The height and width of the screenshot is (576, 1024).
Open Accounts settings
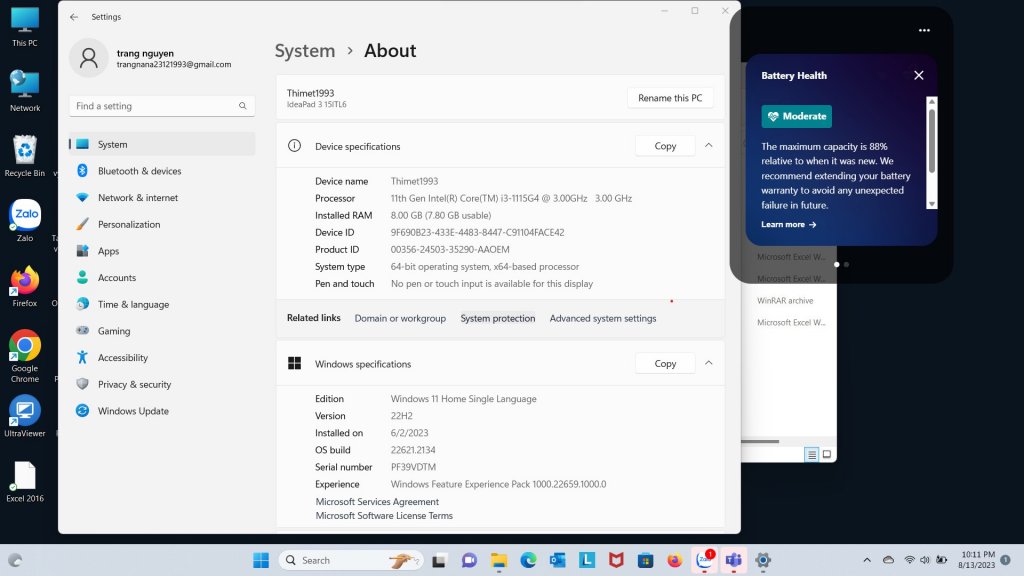(162, 278)
